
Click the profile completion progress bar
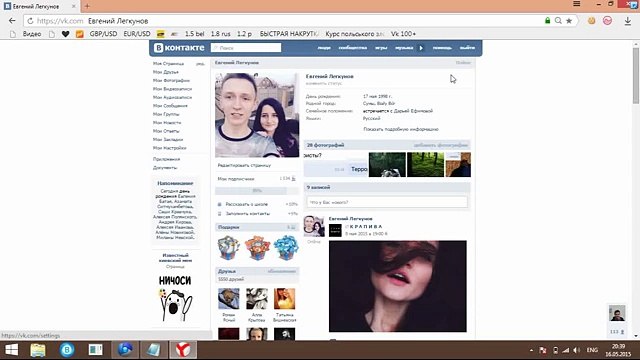[257, 191]
